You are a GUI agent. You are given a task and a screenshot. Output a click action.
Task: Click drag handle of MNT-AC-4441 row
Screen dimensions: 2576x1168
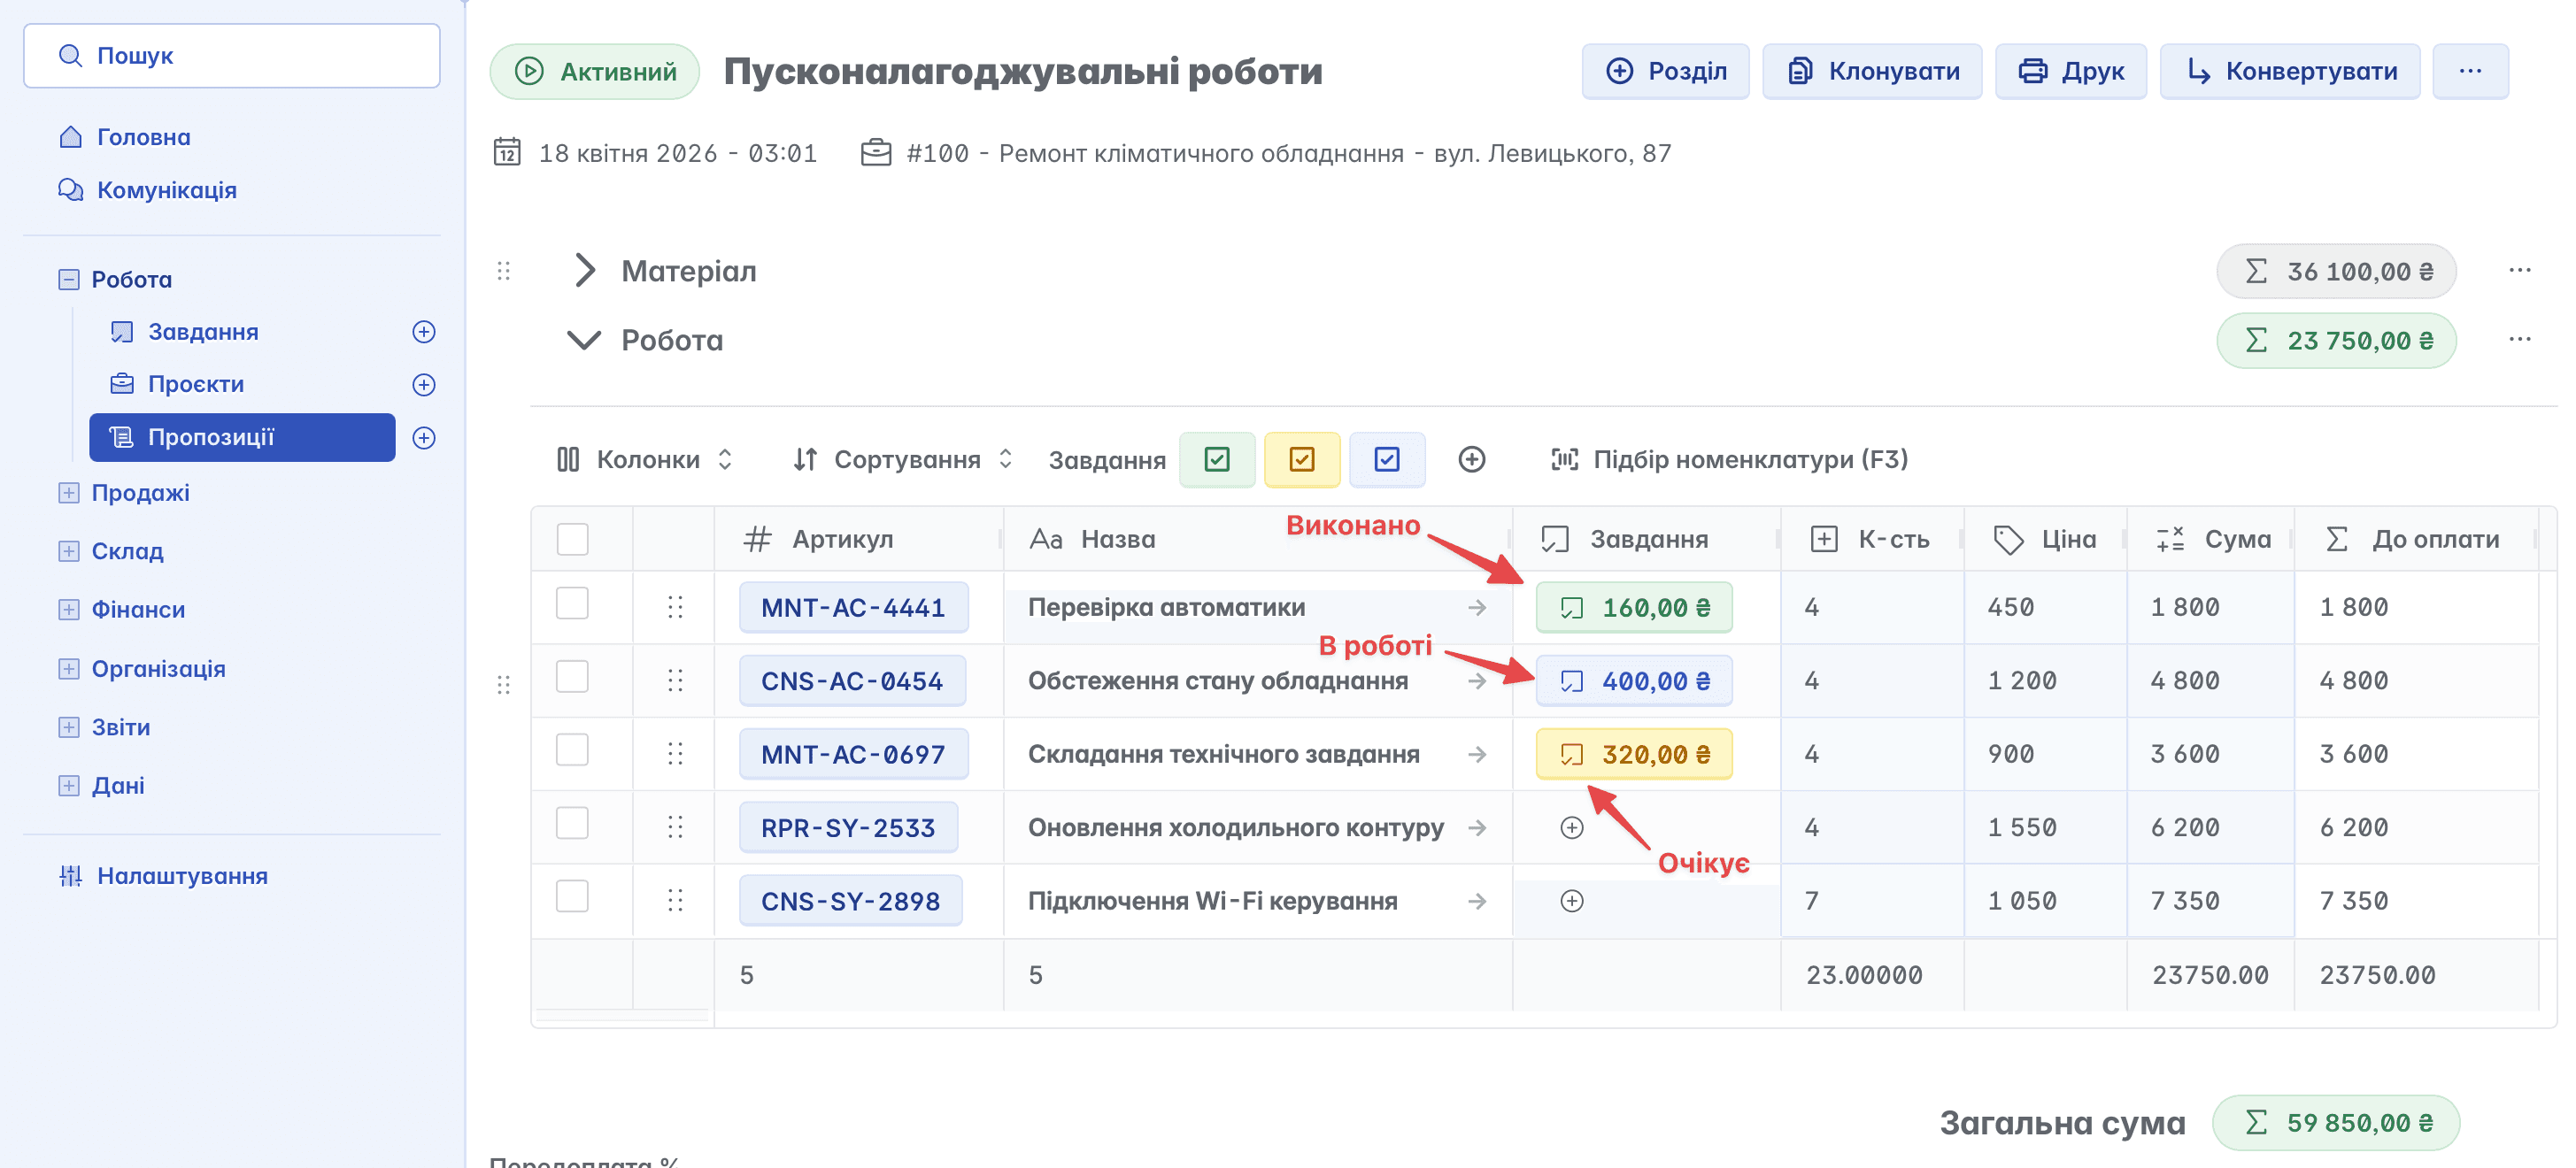tap(675, 607)
